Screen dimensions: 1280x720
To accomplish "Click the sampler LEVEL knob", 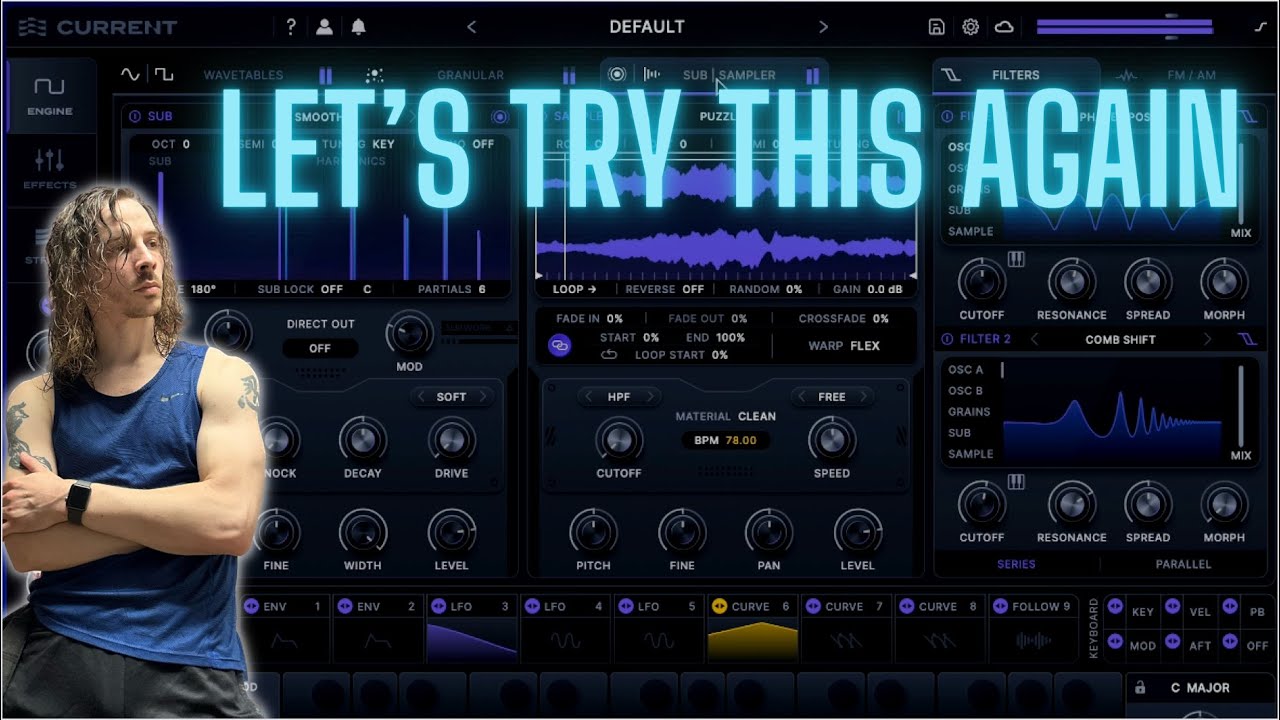I will [x=857, y=531].
